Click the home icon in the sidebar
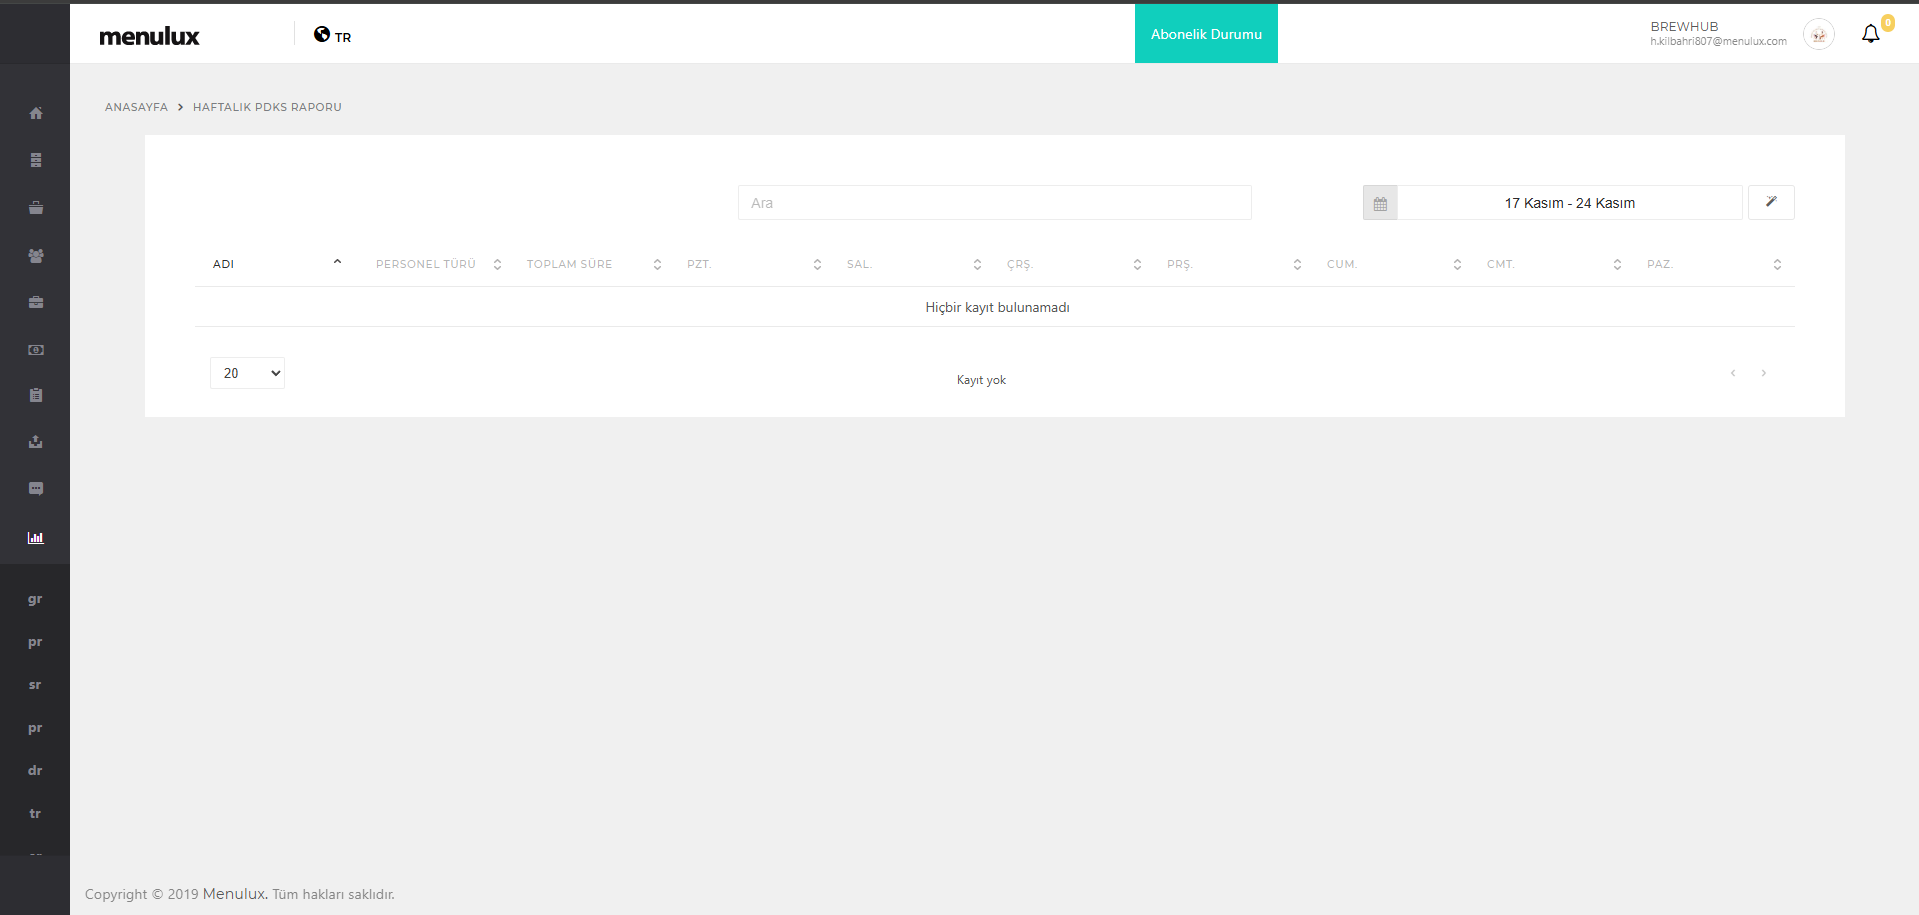The height and width of the screenshot is (915, 1919). tap(36, 113)
